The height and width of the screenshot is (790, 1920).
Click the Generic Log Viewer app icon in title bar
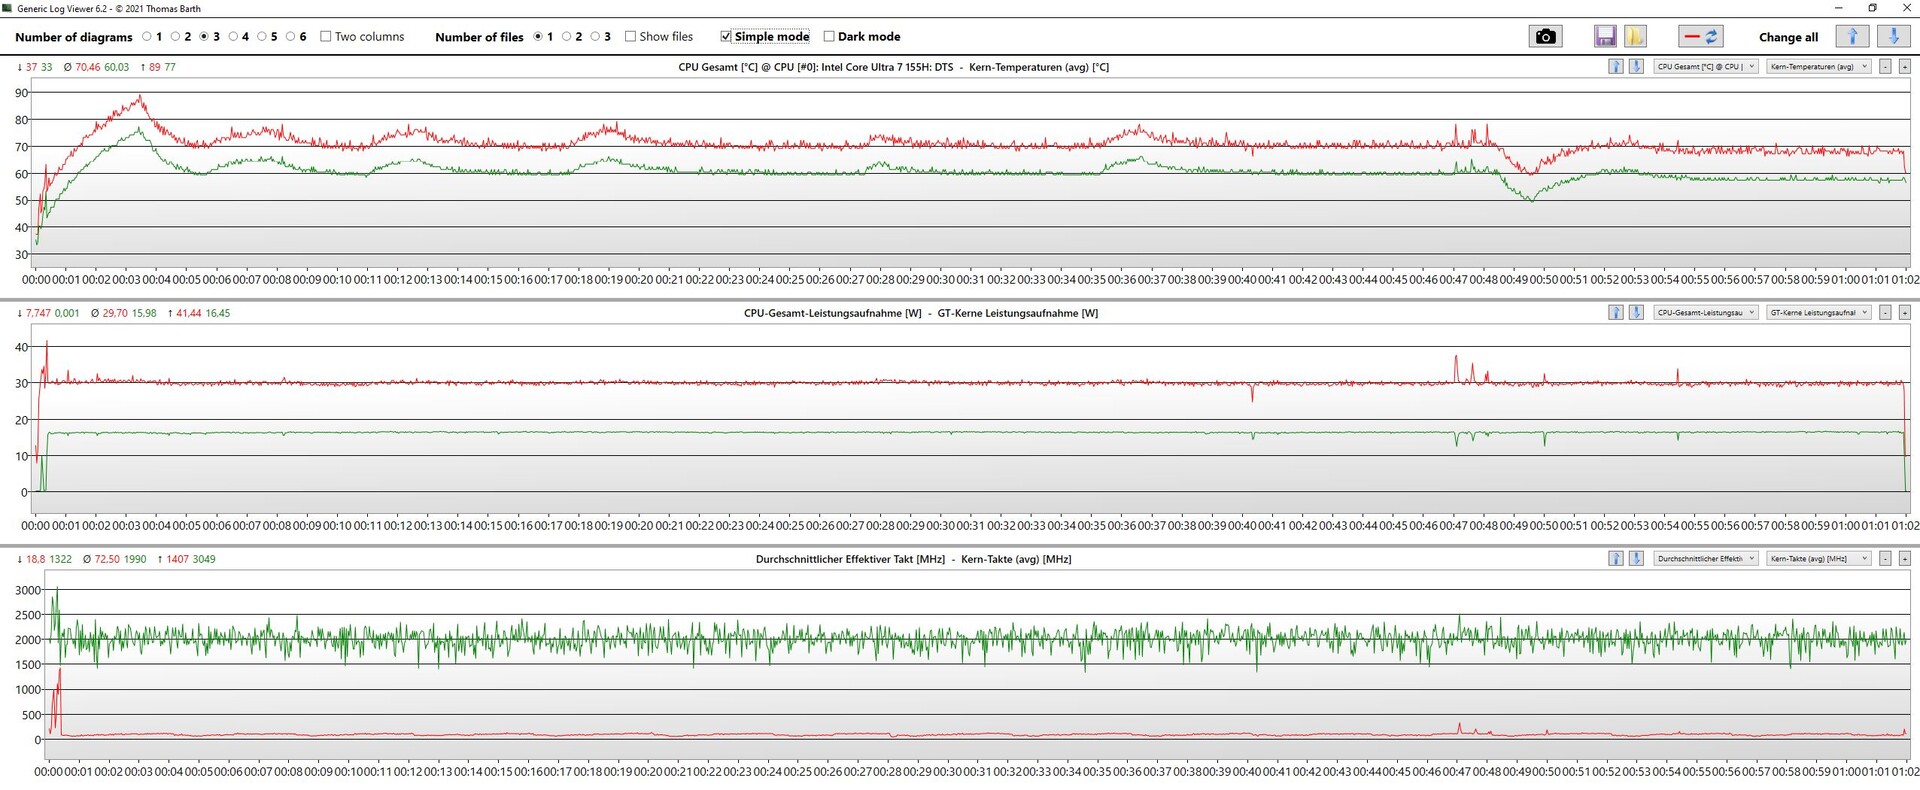[8, 8]
